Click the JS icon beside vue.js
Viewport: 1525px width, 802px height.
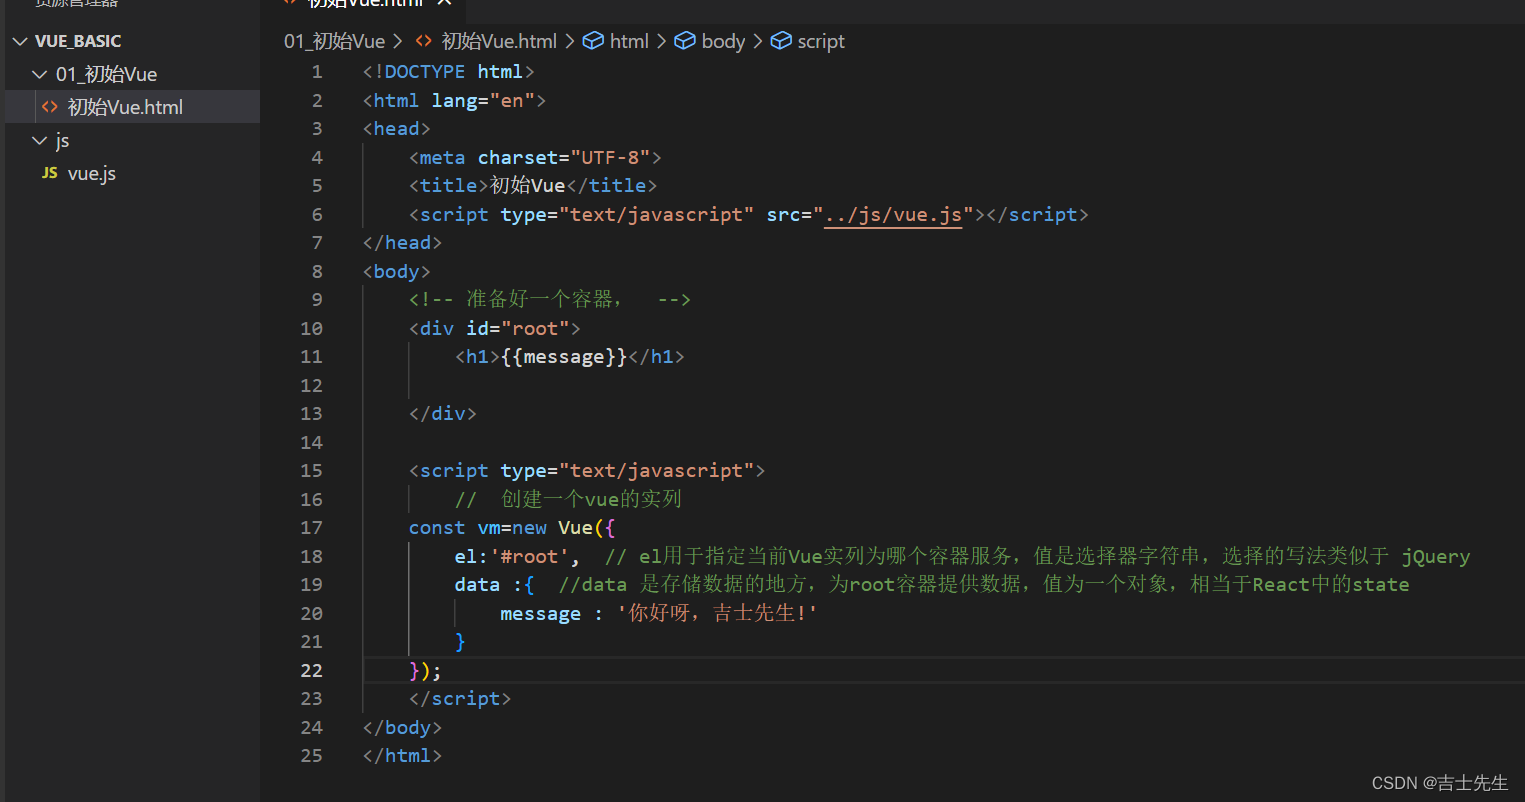tap(50, 173)
